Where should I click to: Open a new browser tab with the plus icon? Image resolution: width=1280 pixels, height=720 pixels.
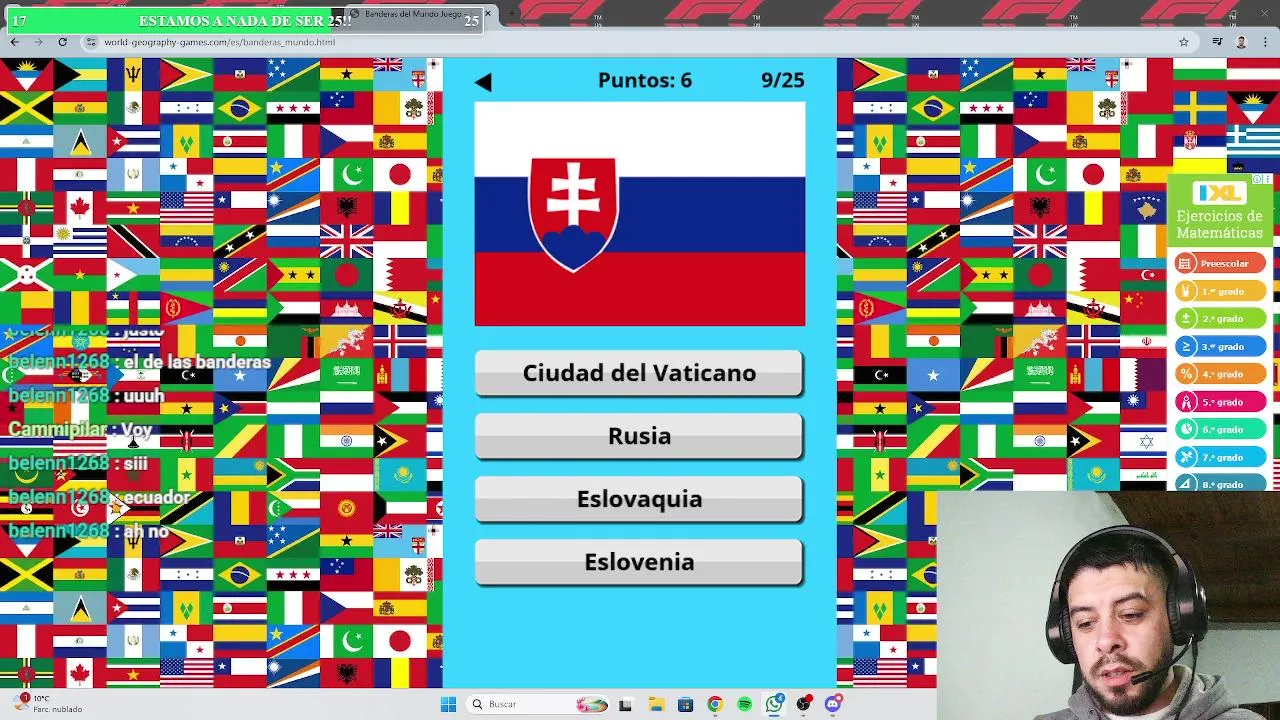(x=512, y=14)
